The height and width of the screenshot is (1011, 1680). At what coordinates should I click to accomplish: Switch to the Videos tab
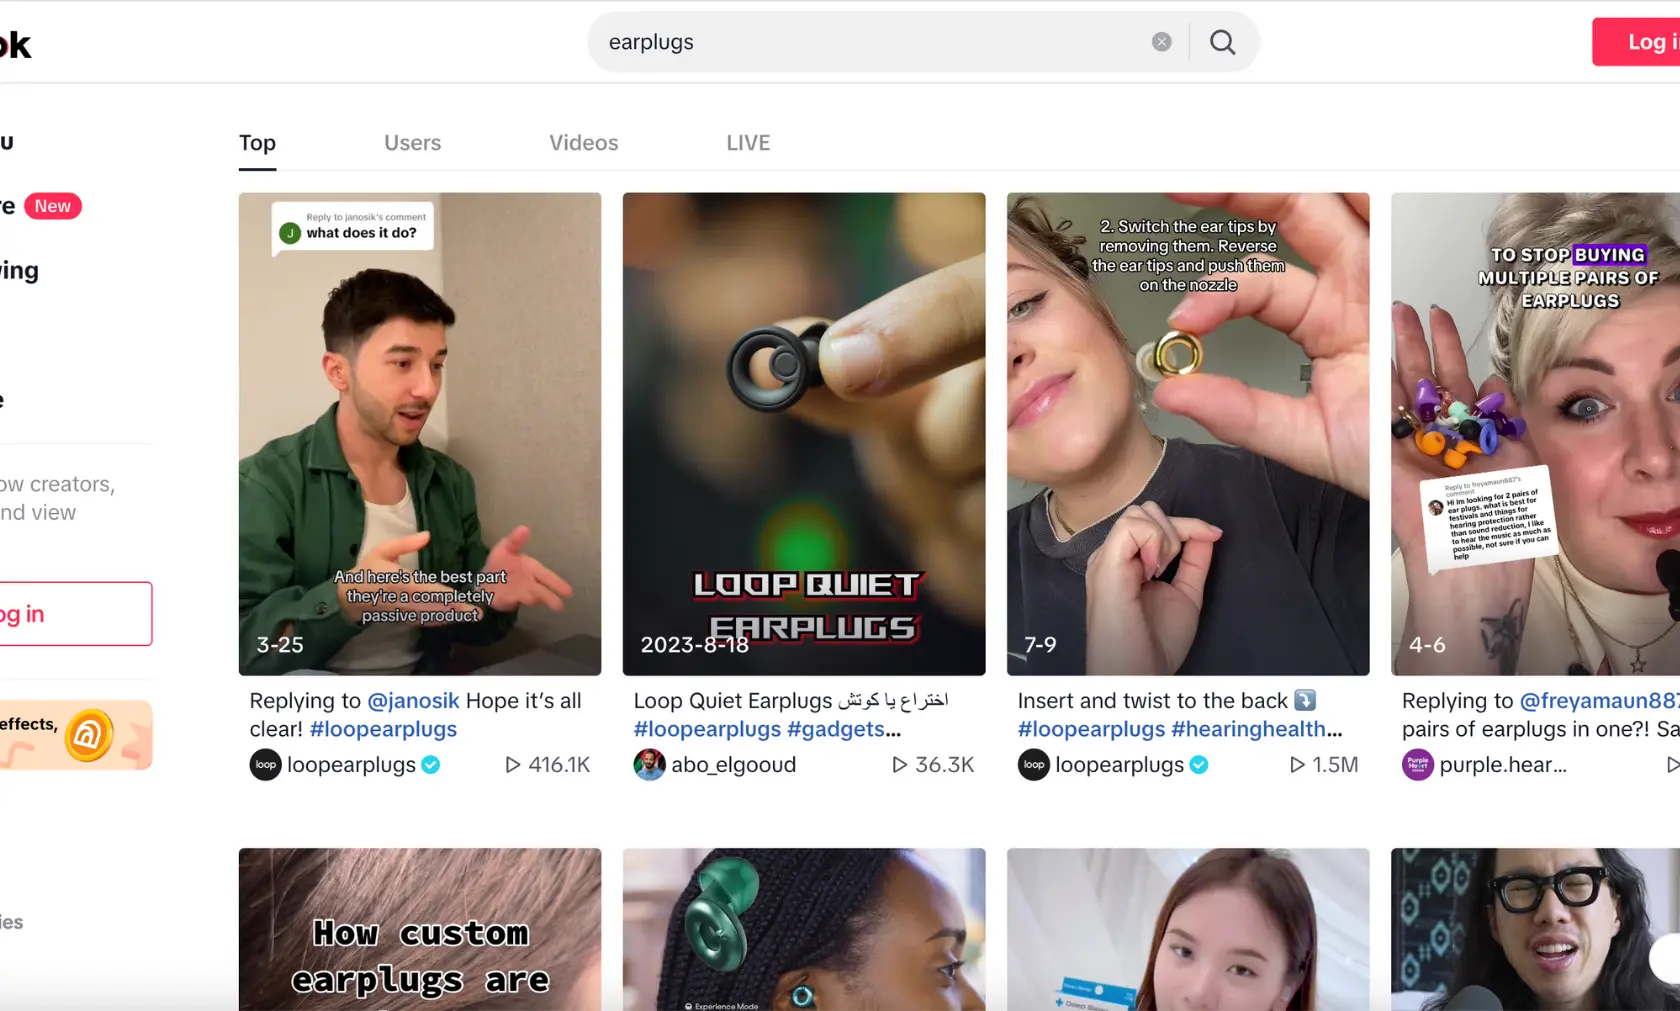coord(583,143)
